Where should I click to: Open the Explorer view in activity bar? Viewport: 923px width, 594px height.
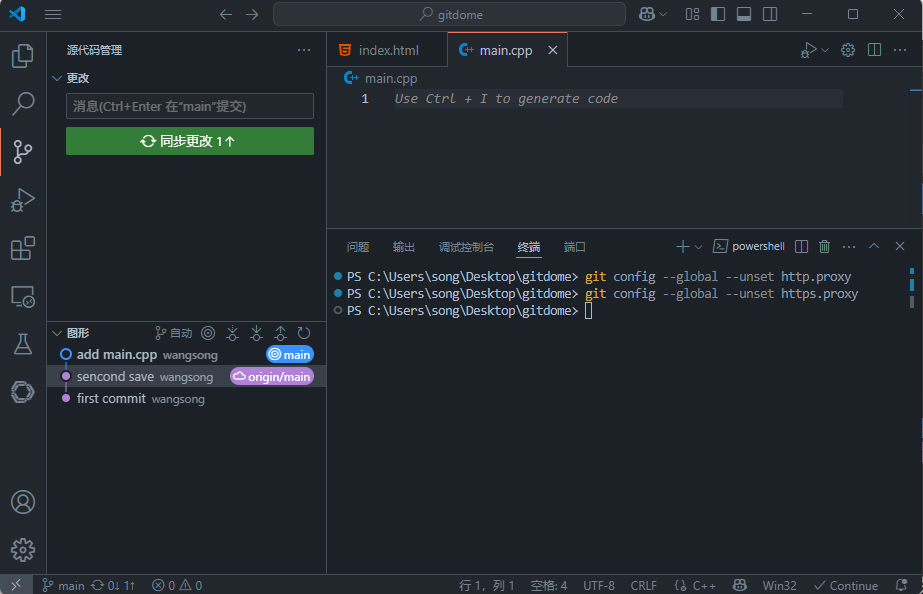22,56
